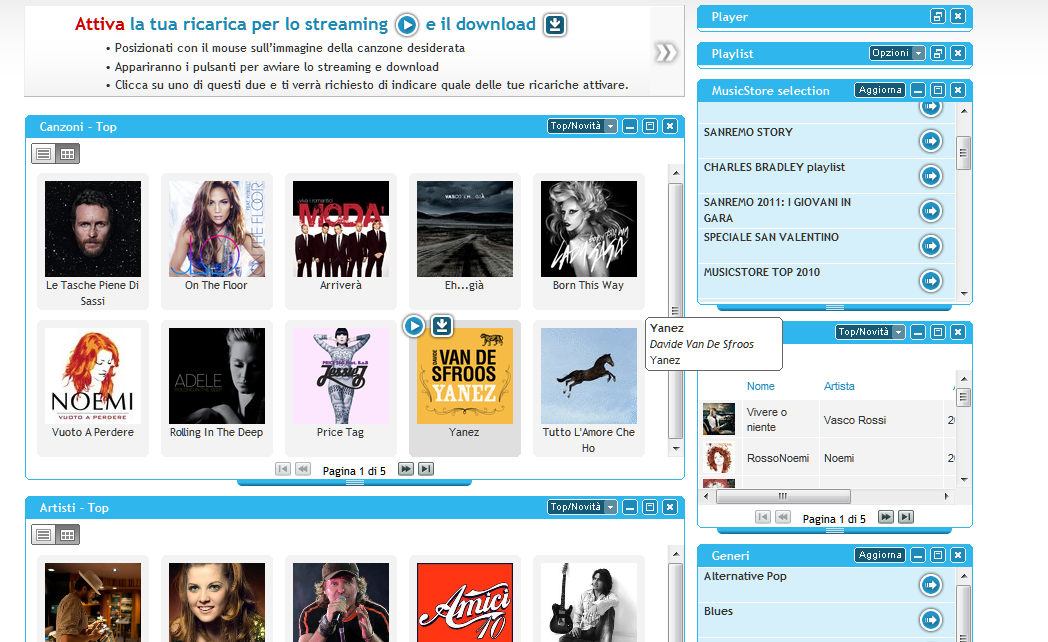Minimize the MusicStore selection panel
The height and width of the screenshot is (642, 1048).
click(918, 90)
